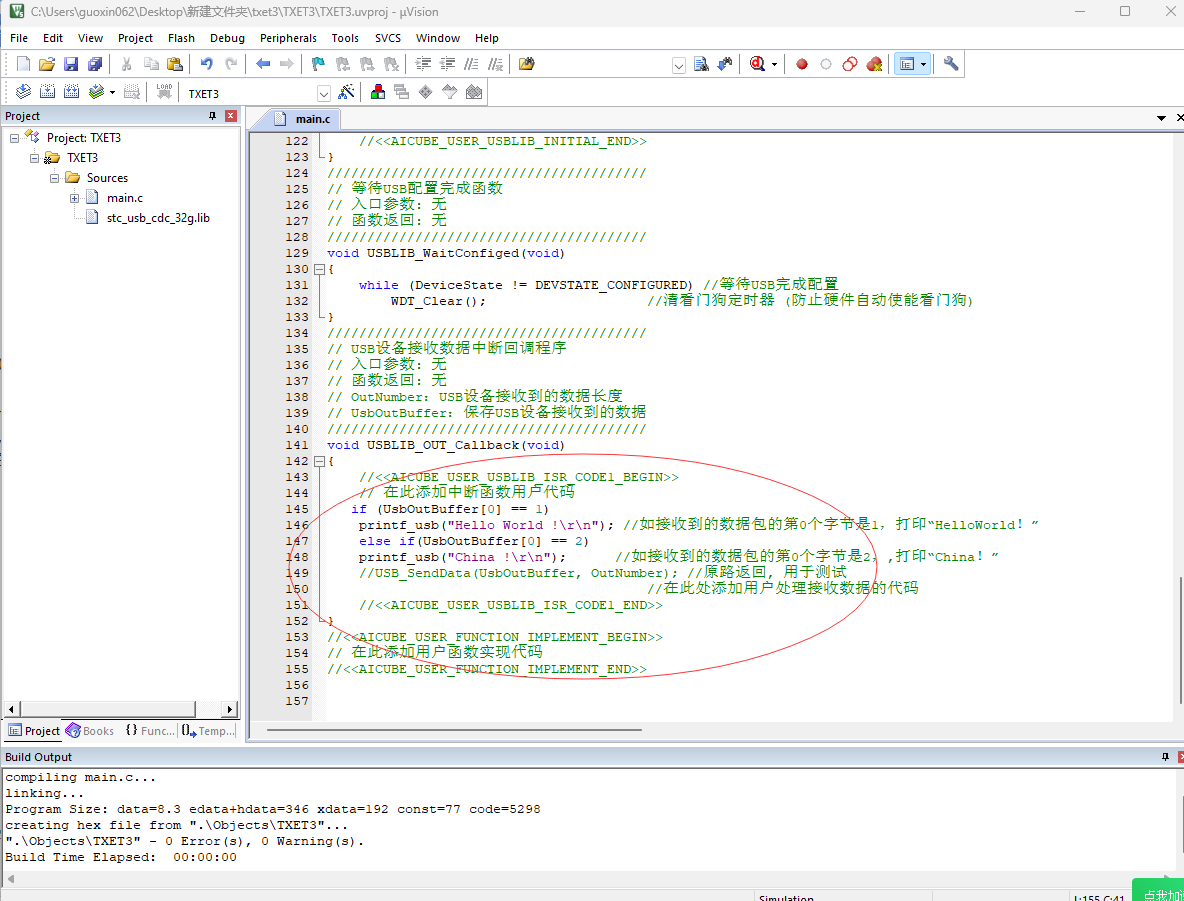Pin the Build Output panel
Image resolution: width=1184 pixels, height=901 pixels.
(x=1165, y=757)
